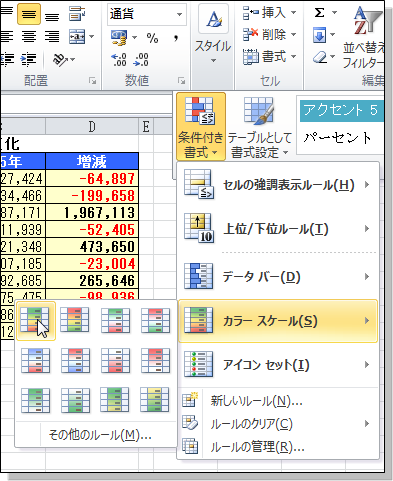Expand the 挿入 dropdown arrow
393x481 pixels.
(x=294, y=13)
